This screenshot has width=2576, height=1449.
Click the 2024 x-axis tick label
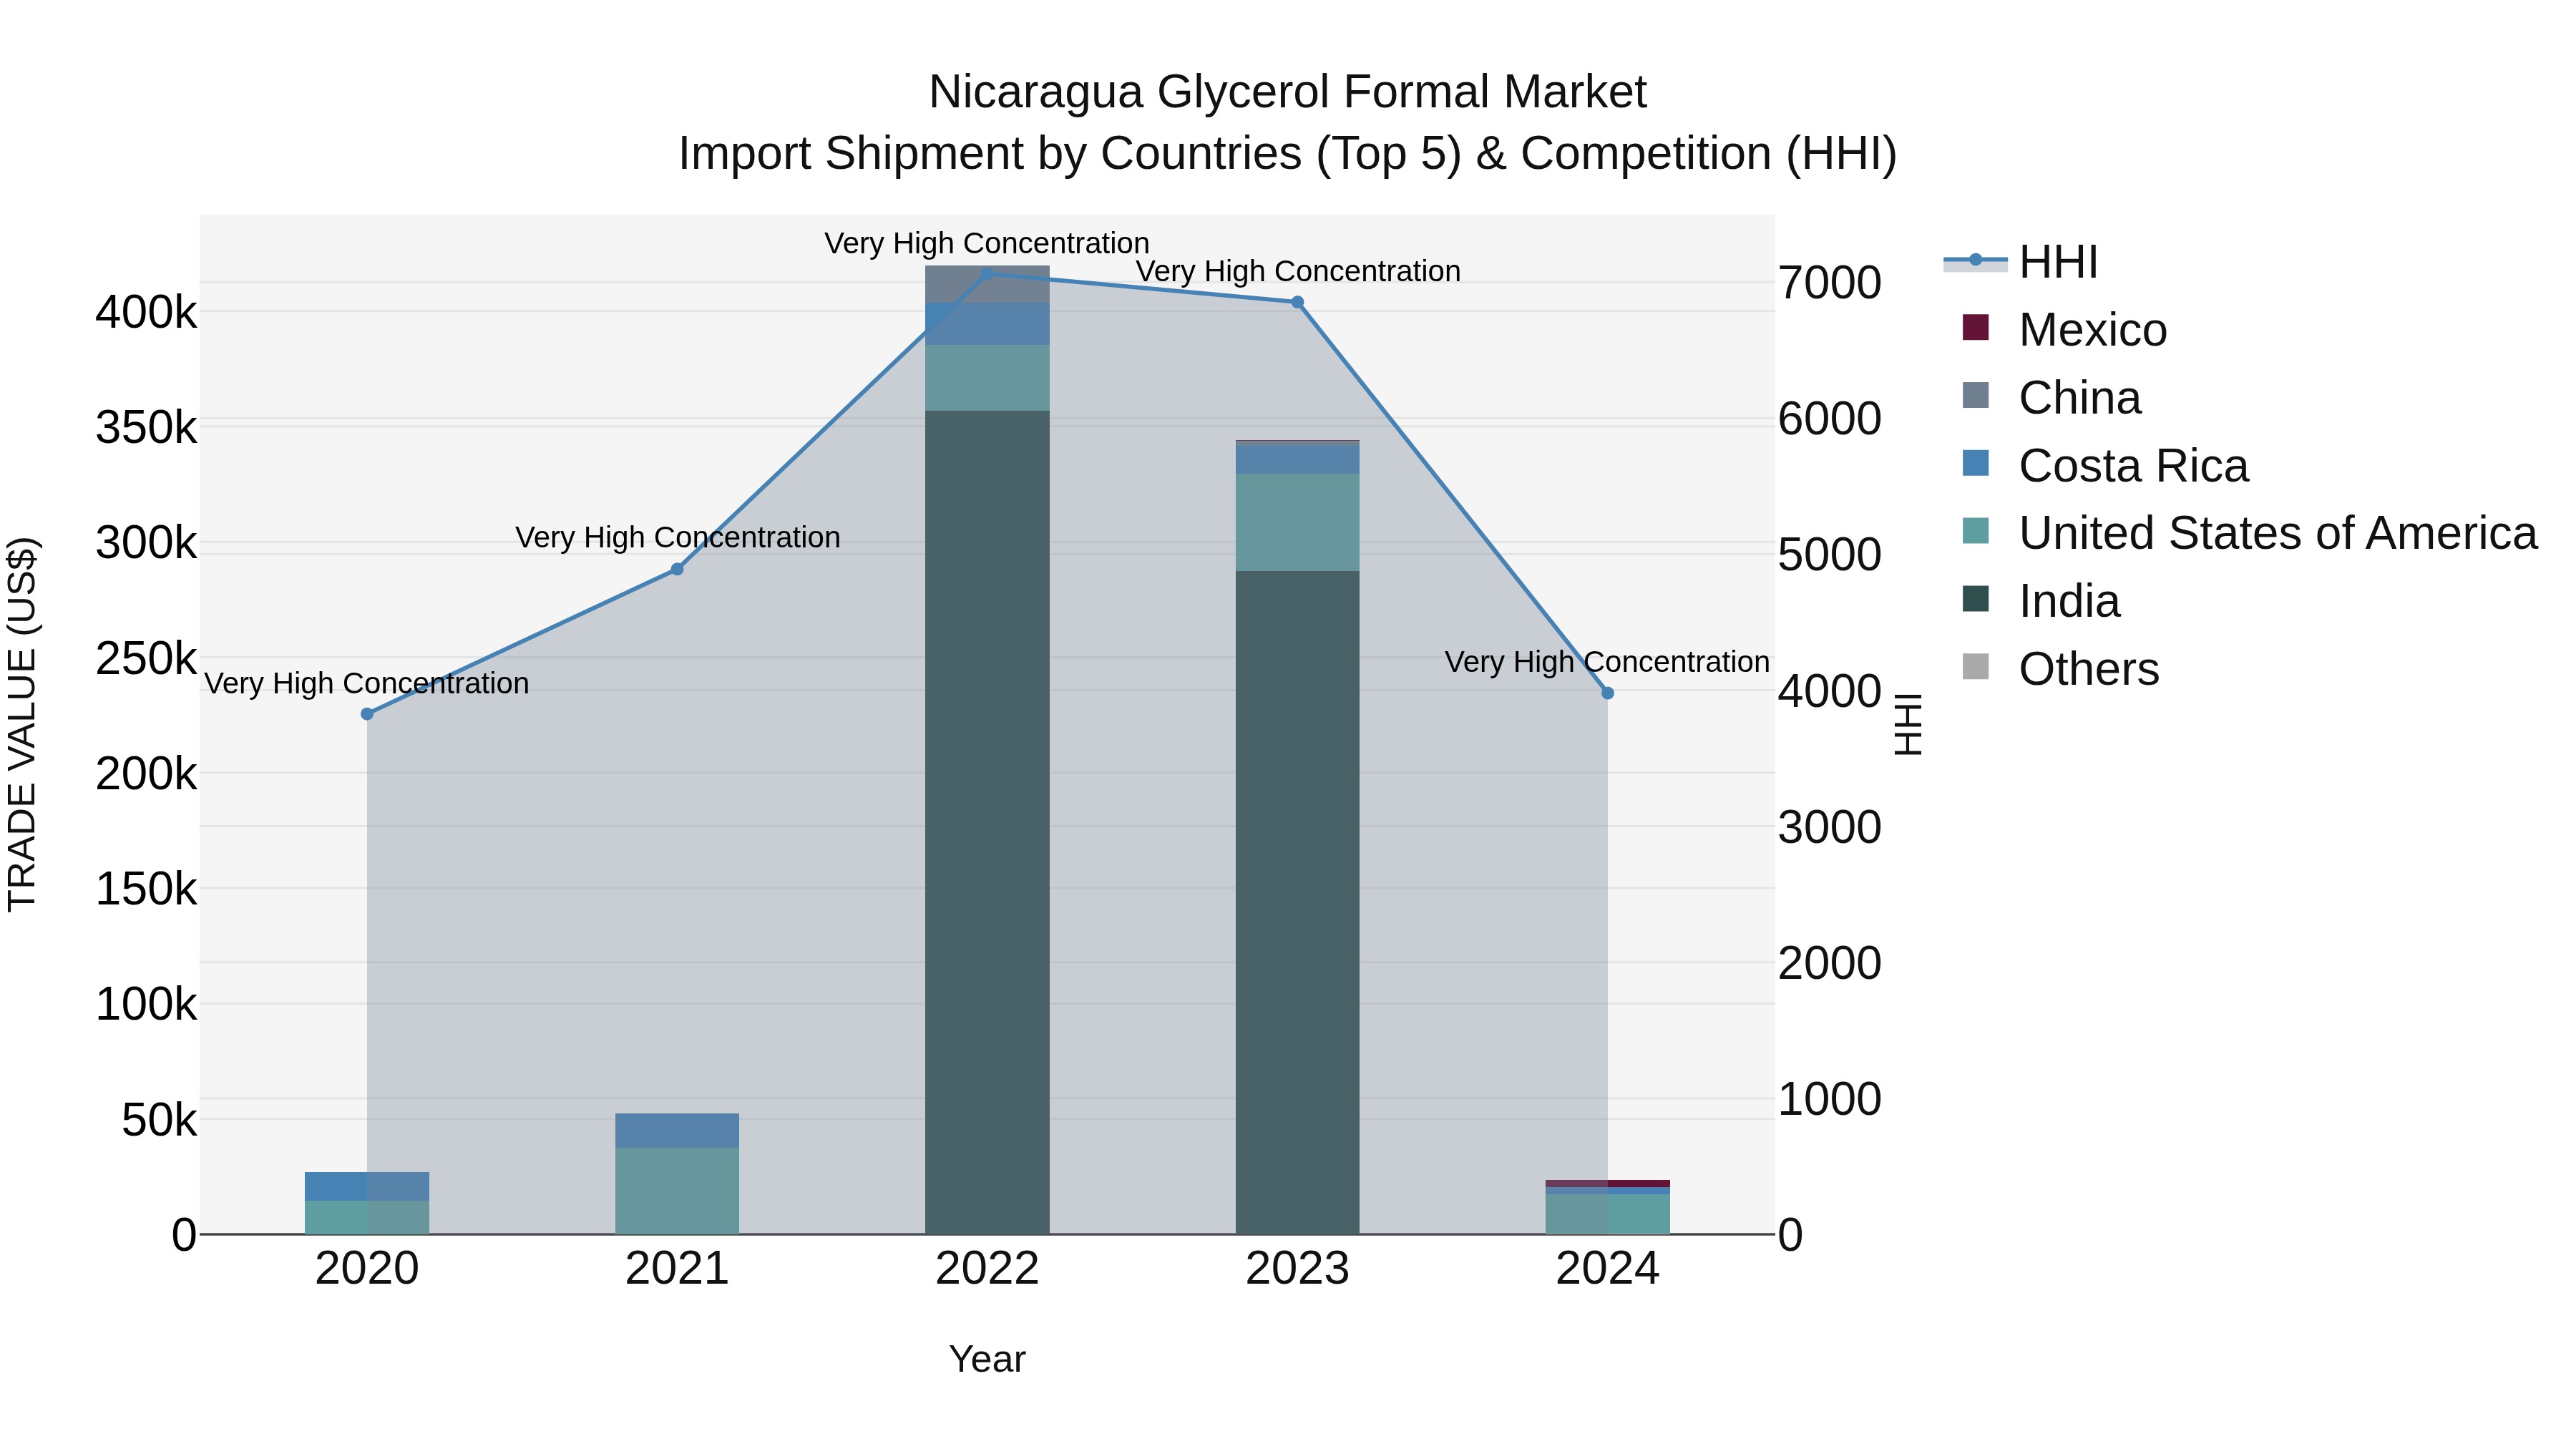[1608, 1269]
